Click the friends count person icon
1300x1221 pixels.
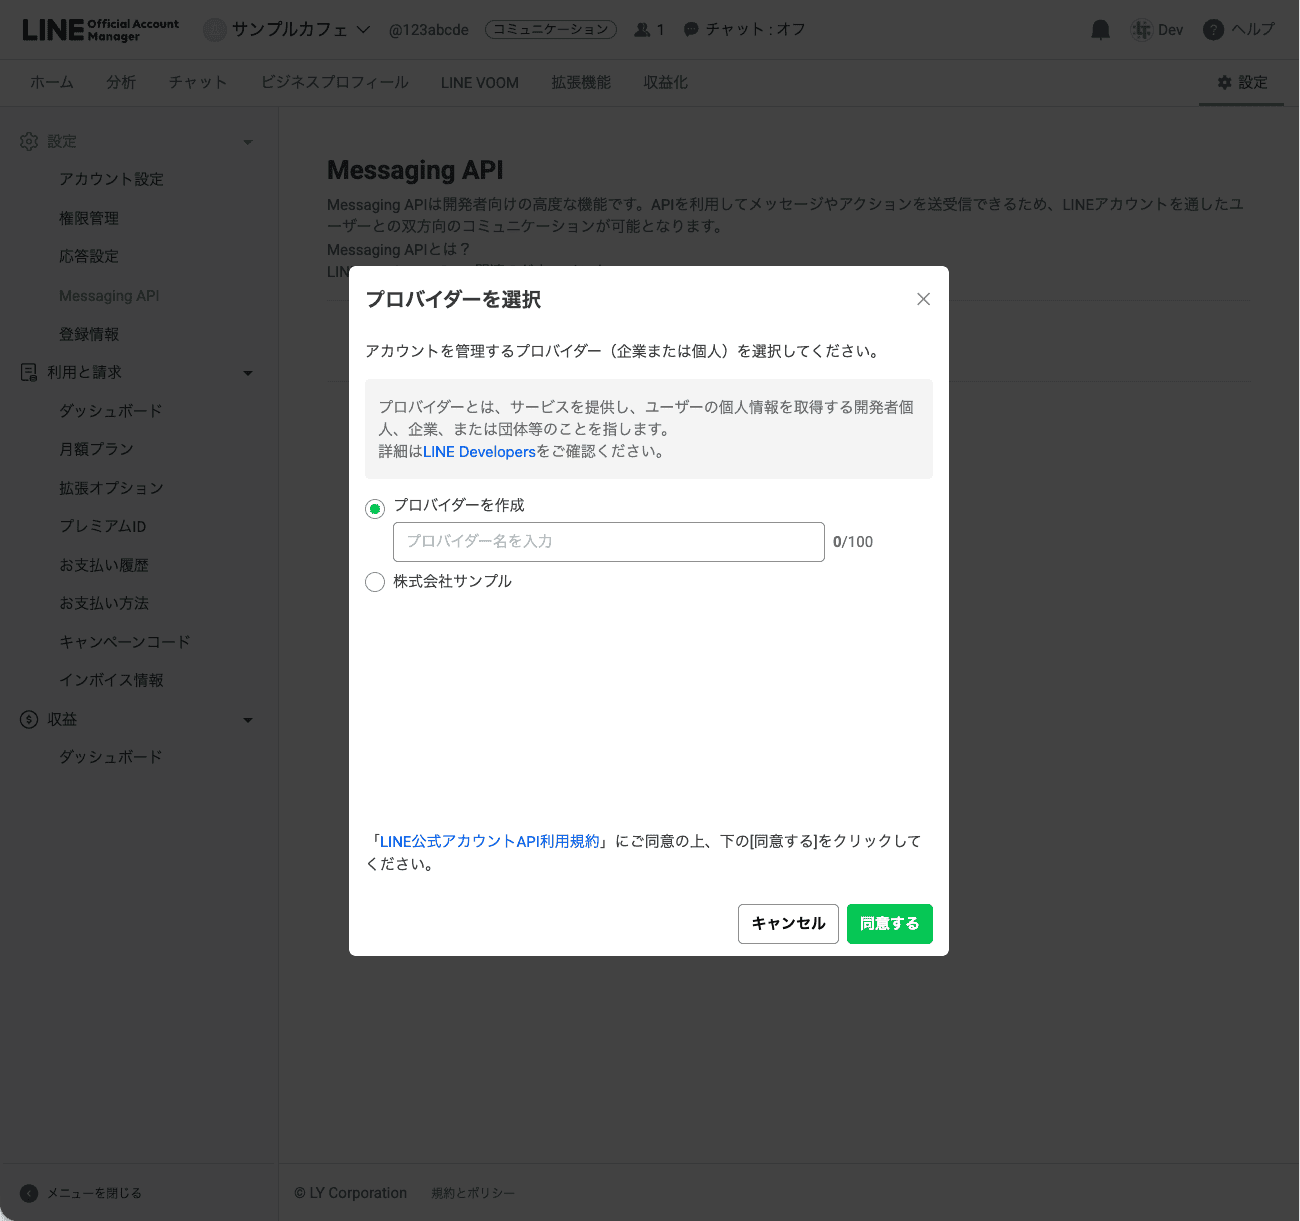point(641,30)
